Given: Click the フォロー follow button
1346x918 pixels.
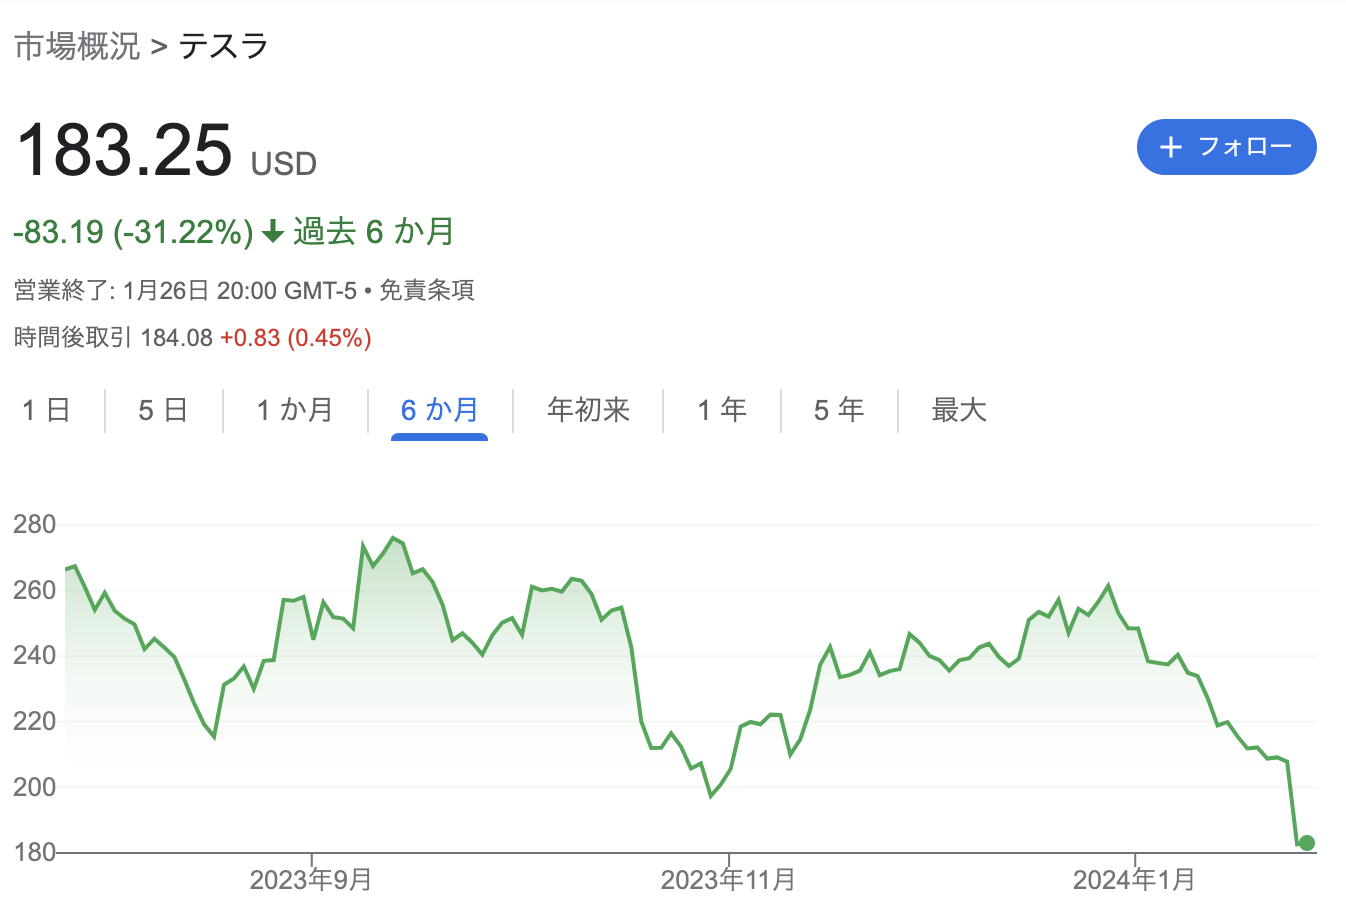Looking at the screenshot, I should coord(1226,147).
